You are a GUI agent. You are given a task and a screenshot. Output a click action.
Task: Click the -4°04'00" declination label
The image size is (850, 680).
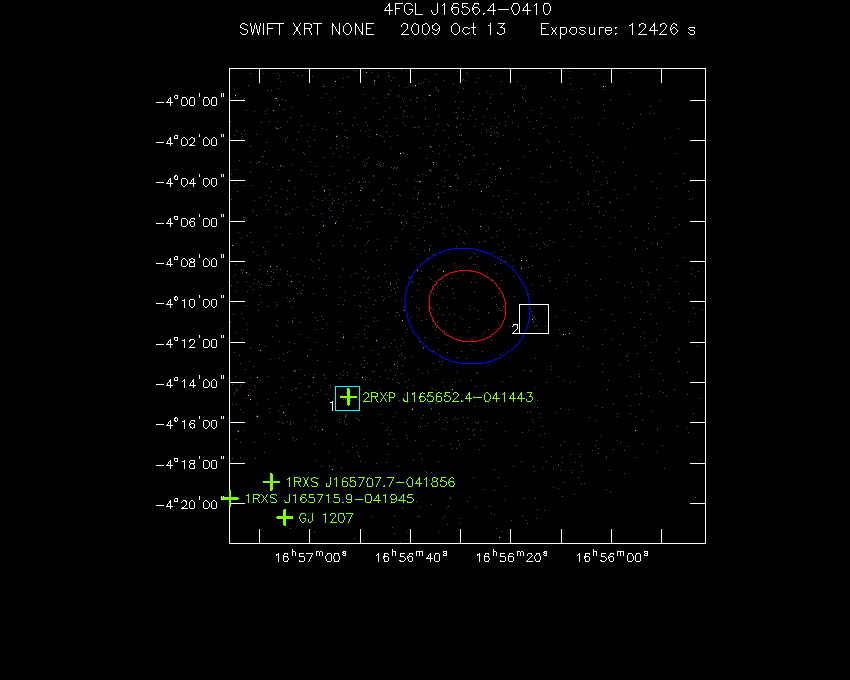(x=190, y=182)
